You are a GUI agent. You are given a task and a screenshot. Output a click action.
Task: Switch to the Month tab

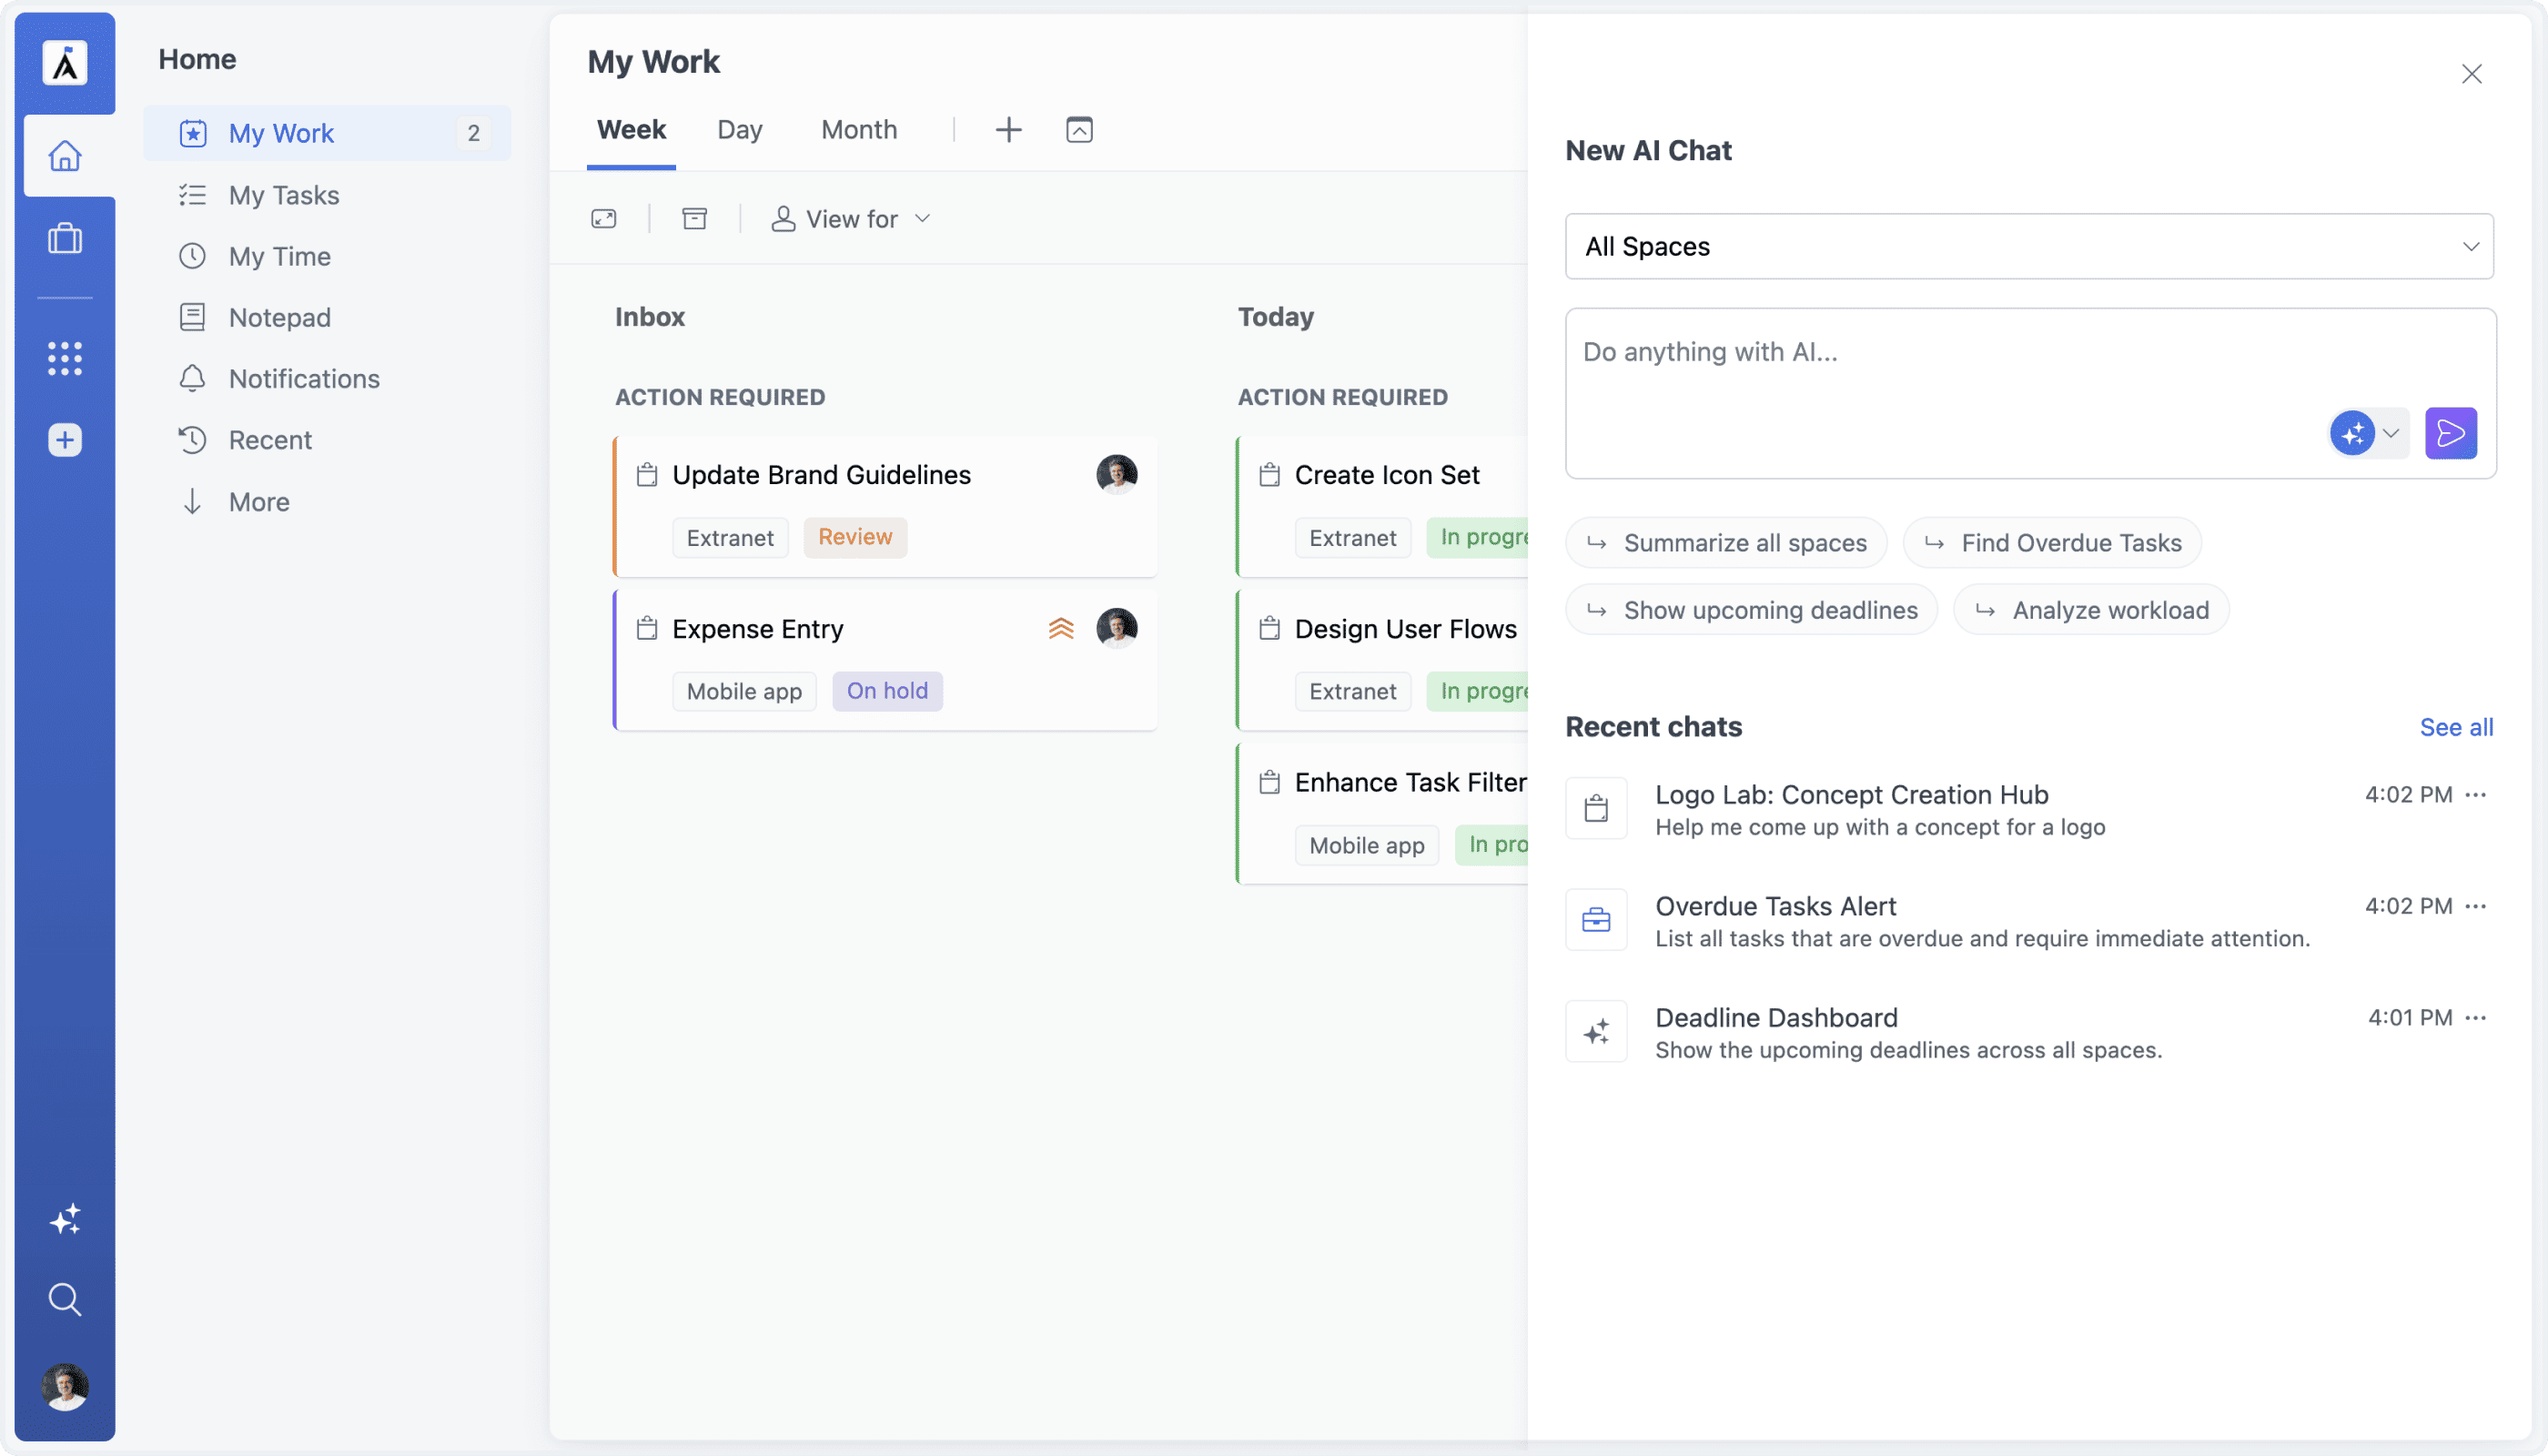[859, 130]
